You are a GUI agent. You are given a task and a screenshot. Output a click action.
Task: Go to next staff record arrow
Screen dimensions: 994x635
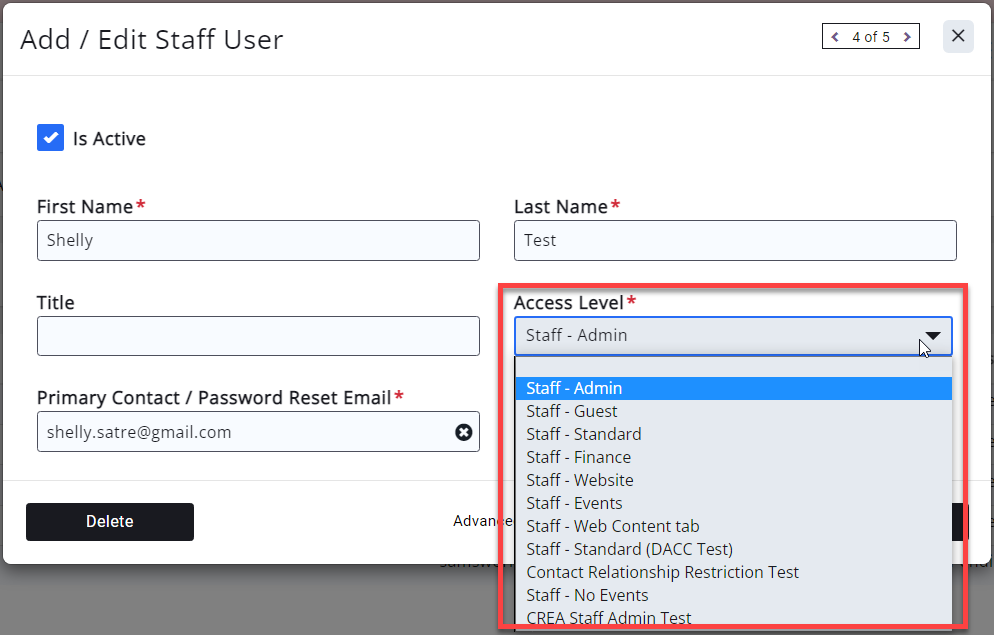pos(906,37)
